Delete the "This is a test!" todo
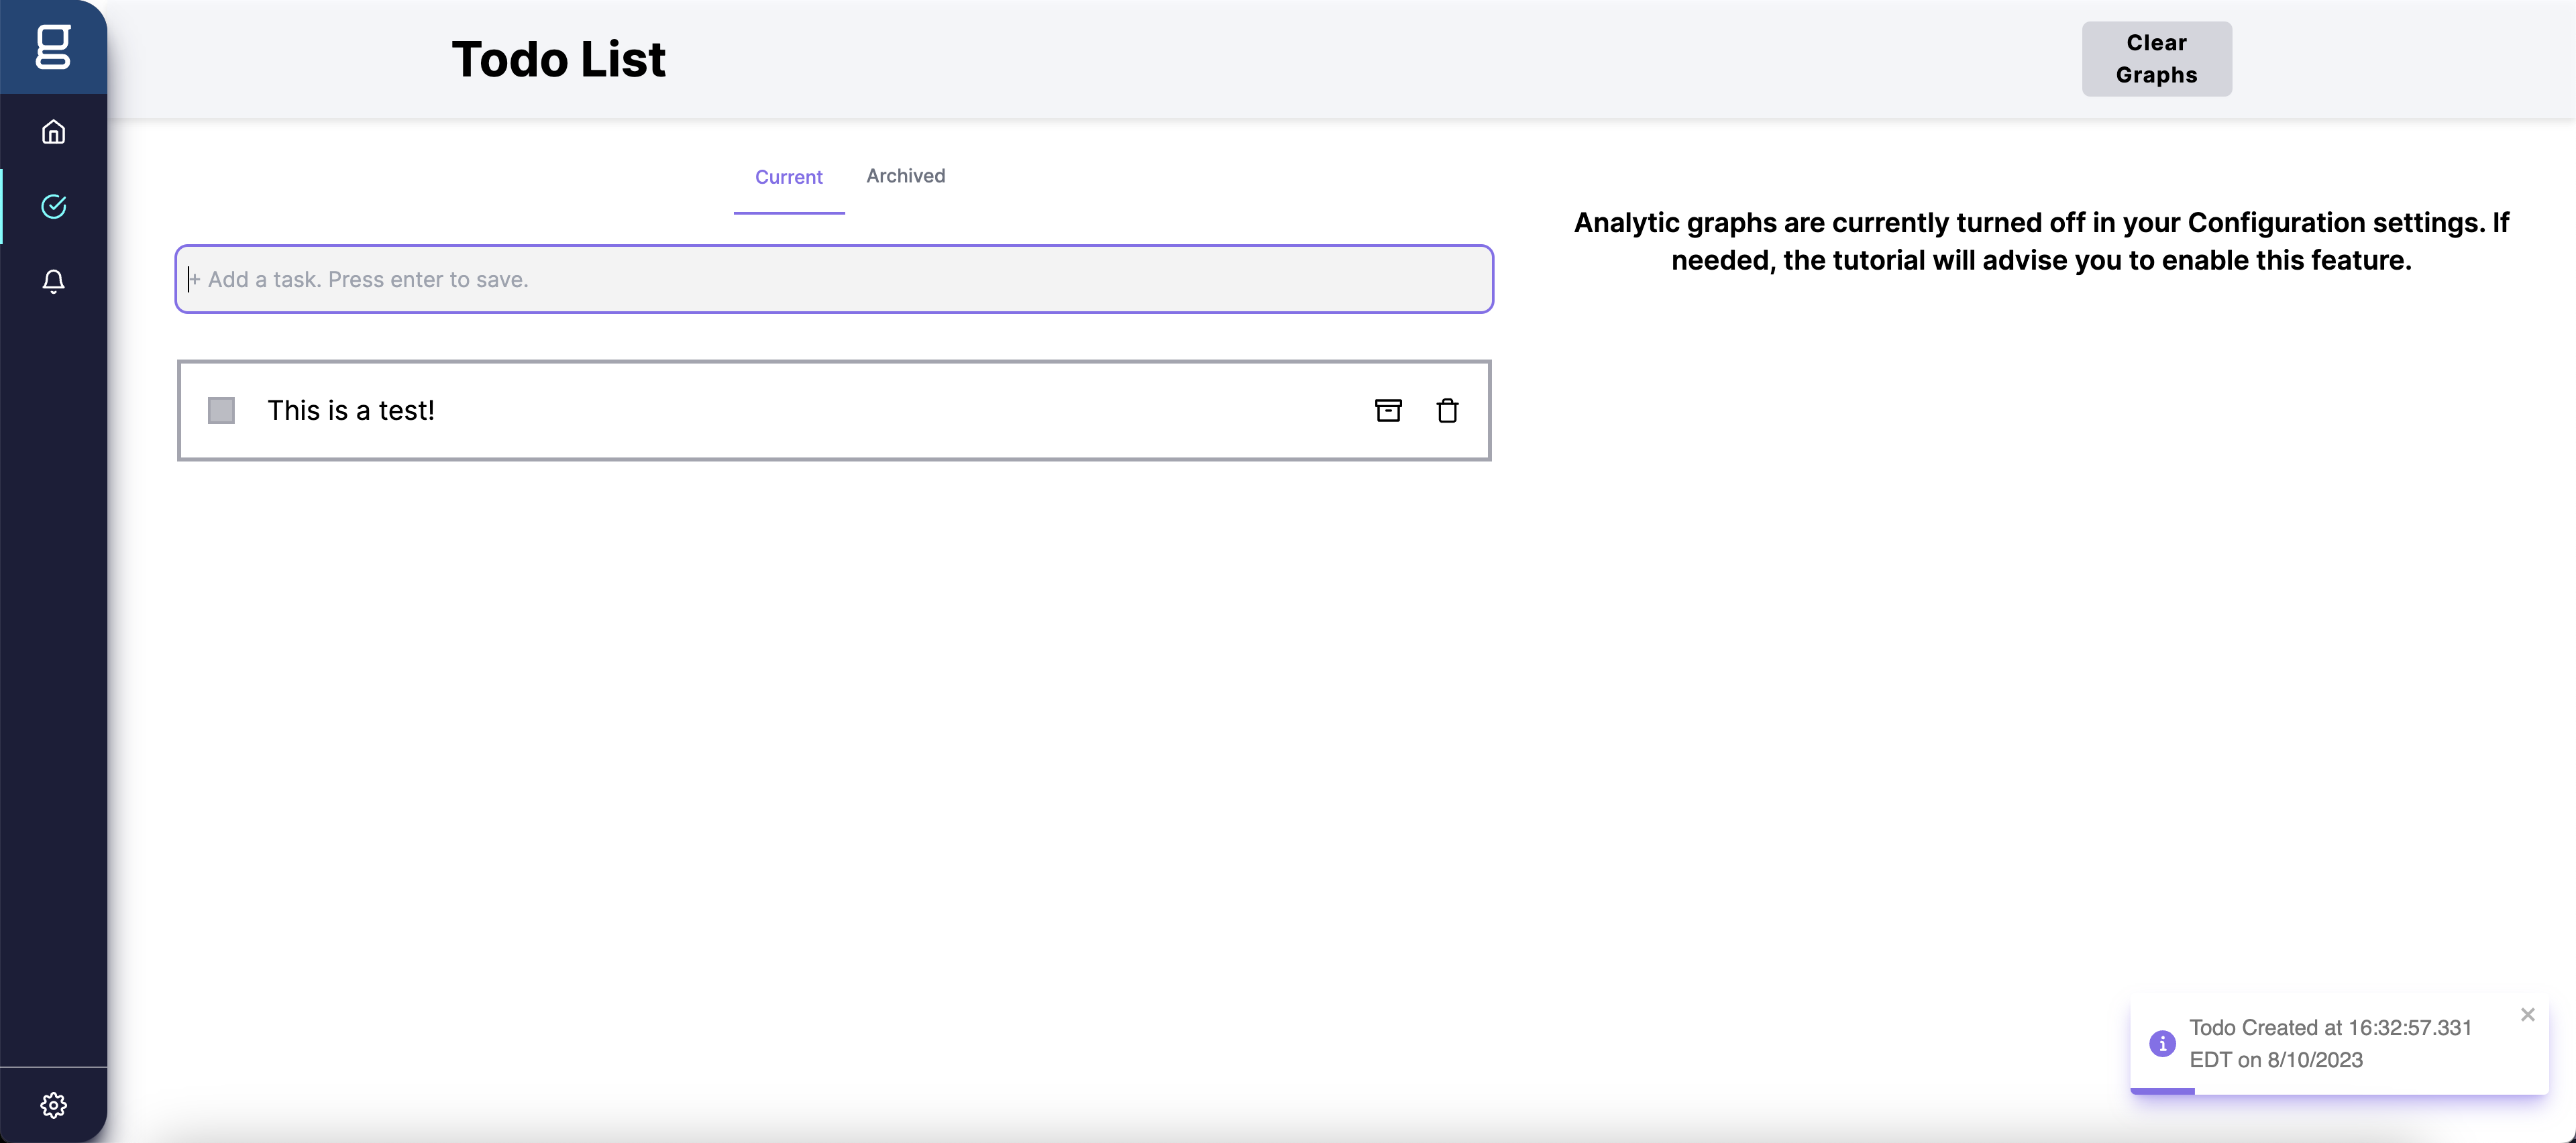 coord(1447,410)
